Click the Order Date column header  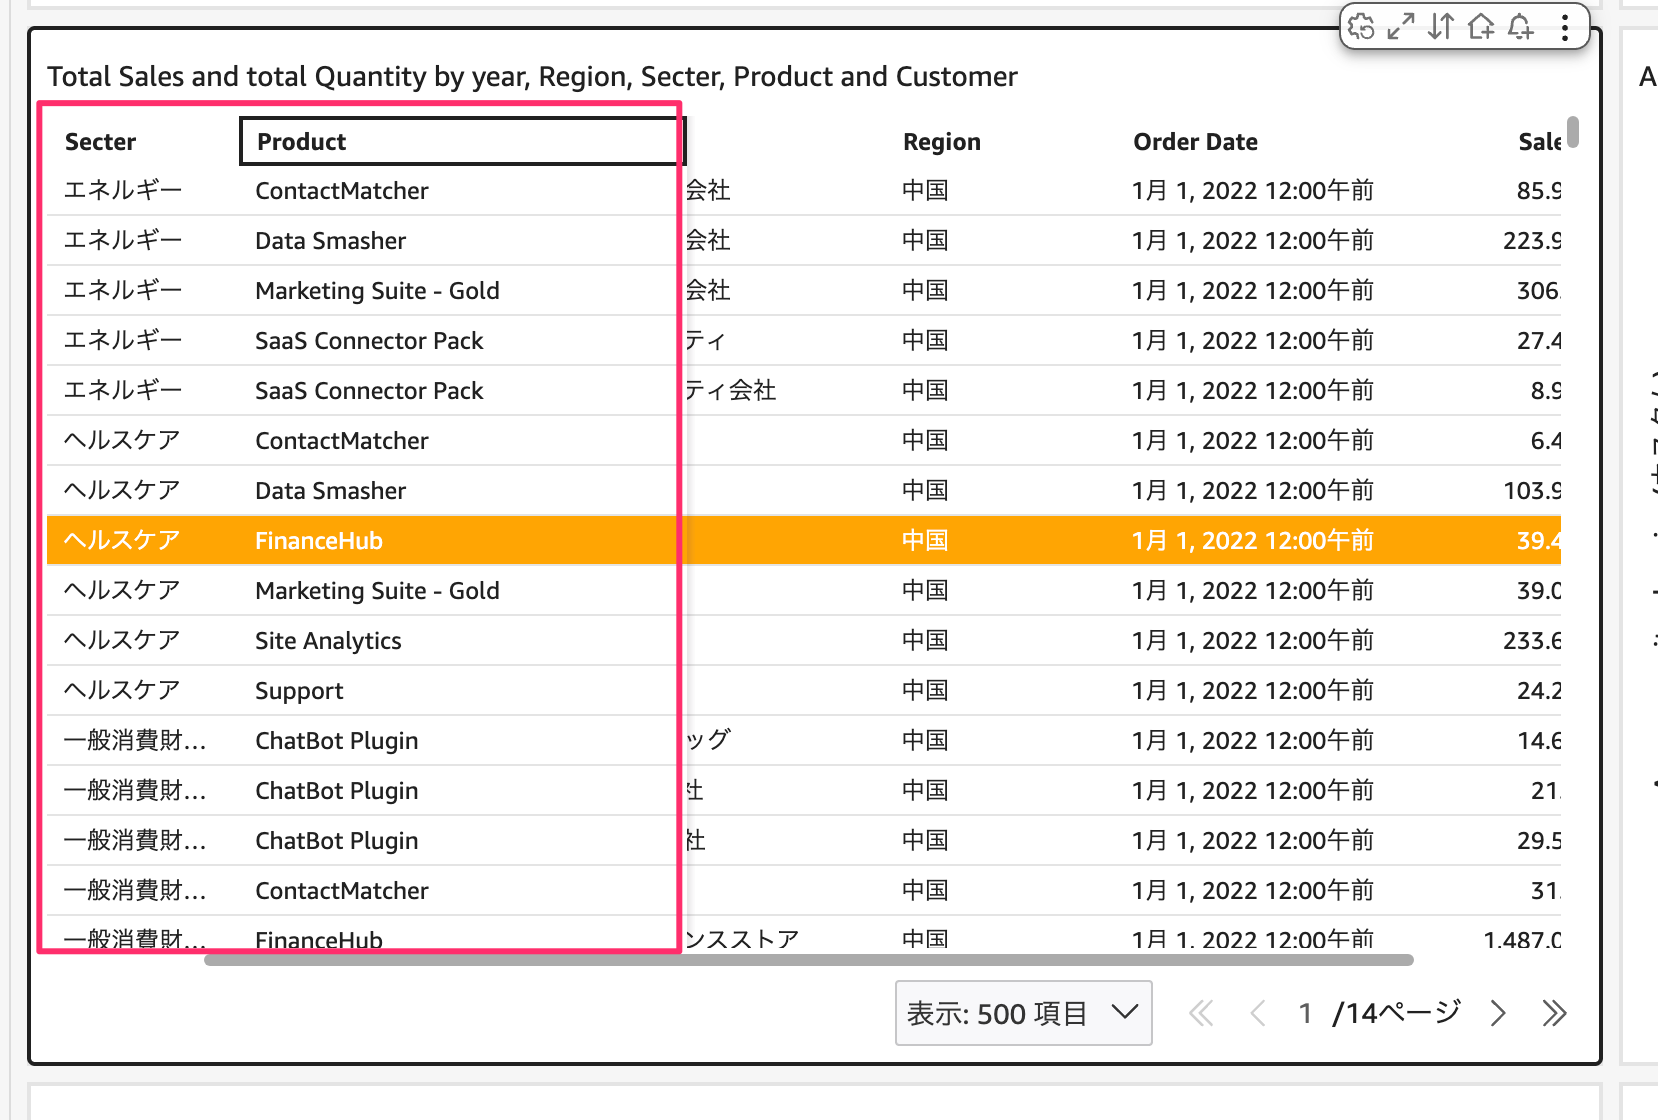(1195, 142)
